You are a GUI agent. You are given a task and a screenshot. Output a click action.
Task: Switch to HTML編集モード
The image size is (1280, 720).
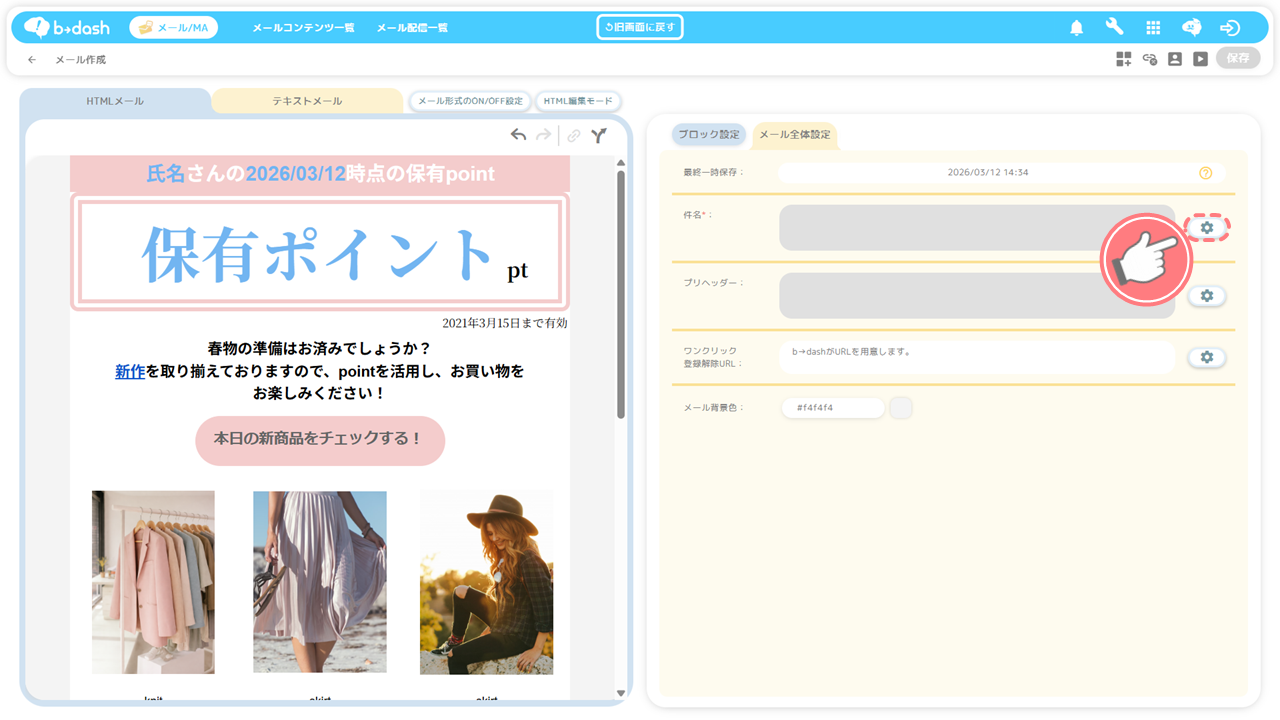click(578, 101)
